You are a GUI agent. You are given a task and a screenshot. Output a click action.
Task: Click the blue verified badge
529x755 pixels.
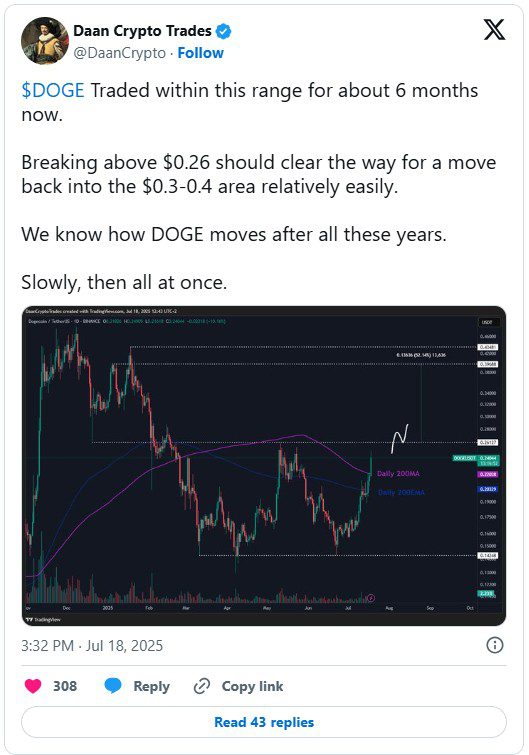point(223,31)
